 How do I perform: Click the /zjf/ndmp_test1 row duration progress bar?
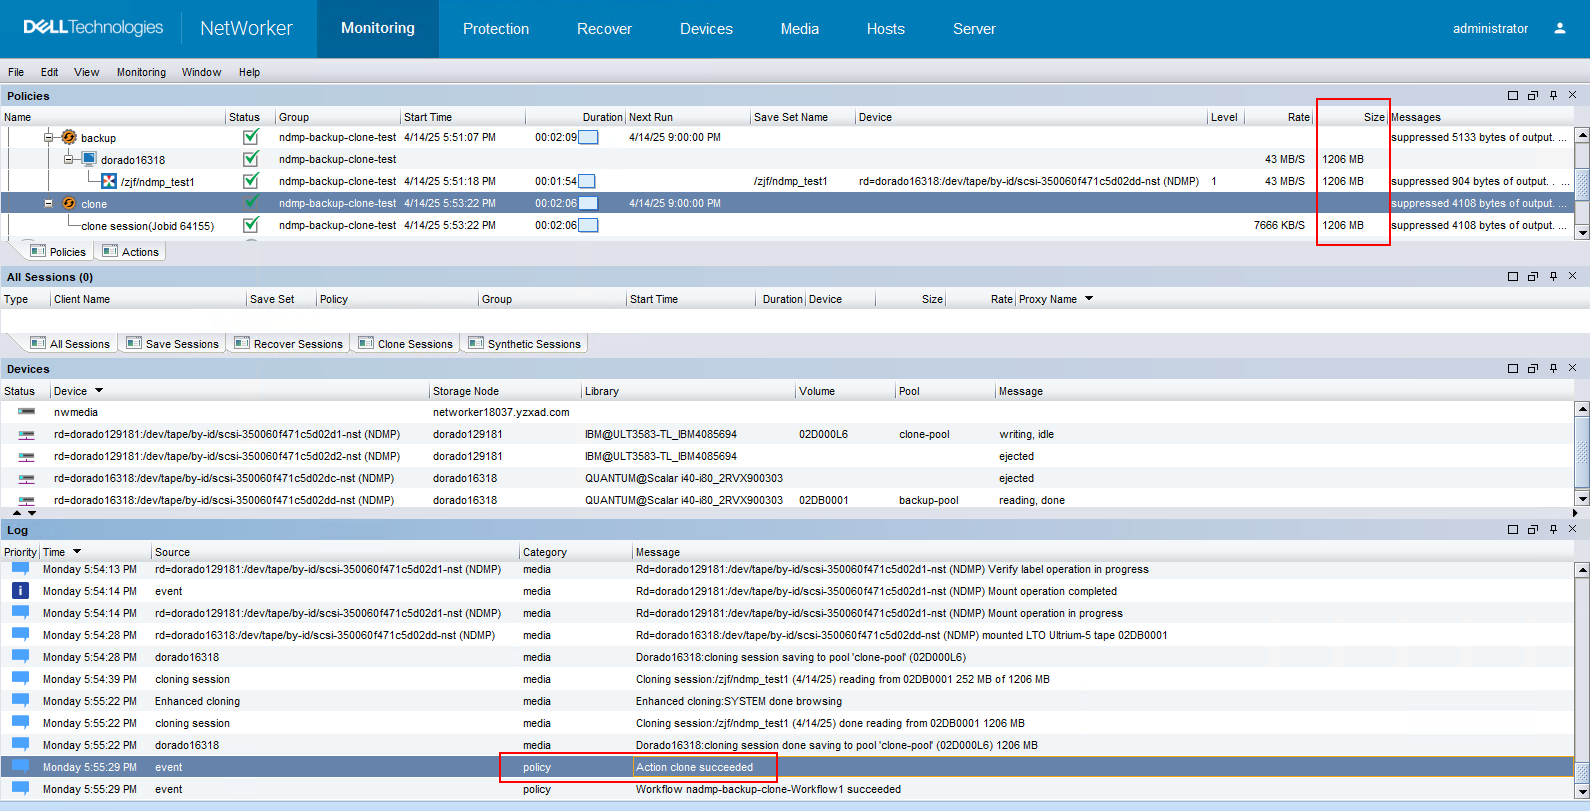[586, 181]
